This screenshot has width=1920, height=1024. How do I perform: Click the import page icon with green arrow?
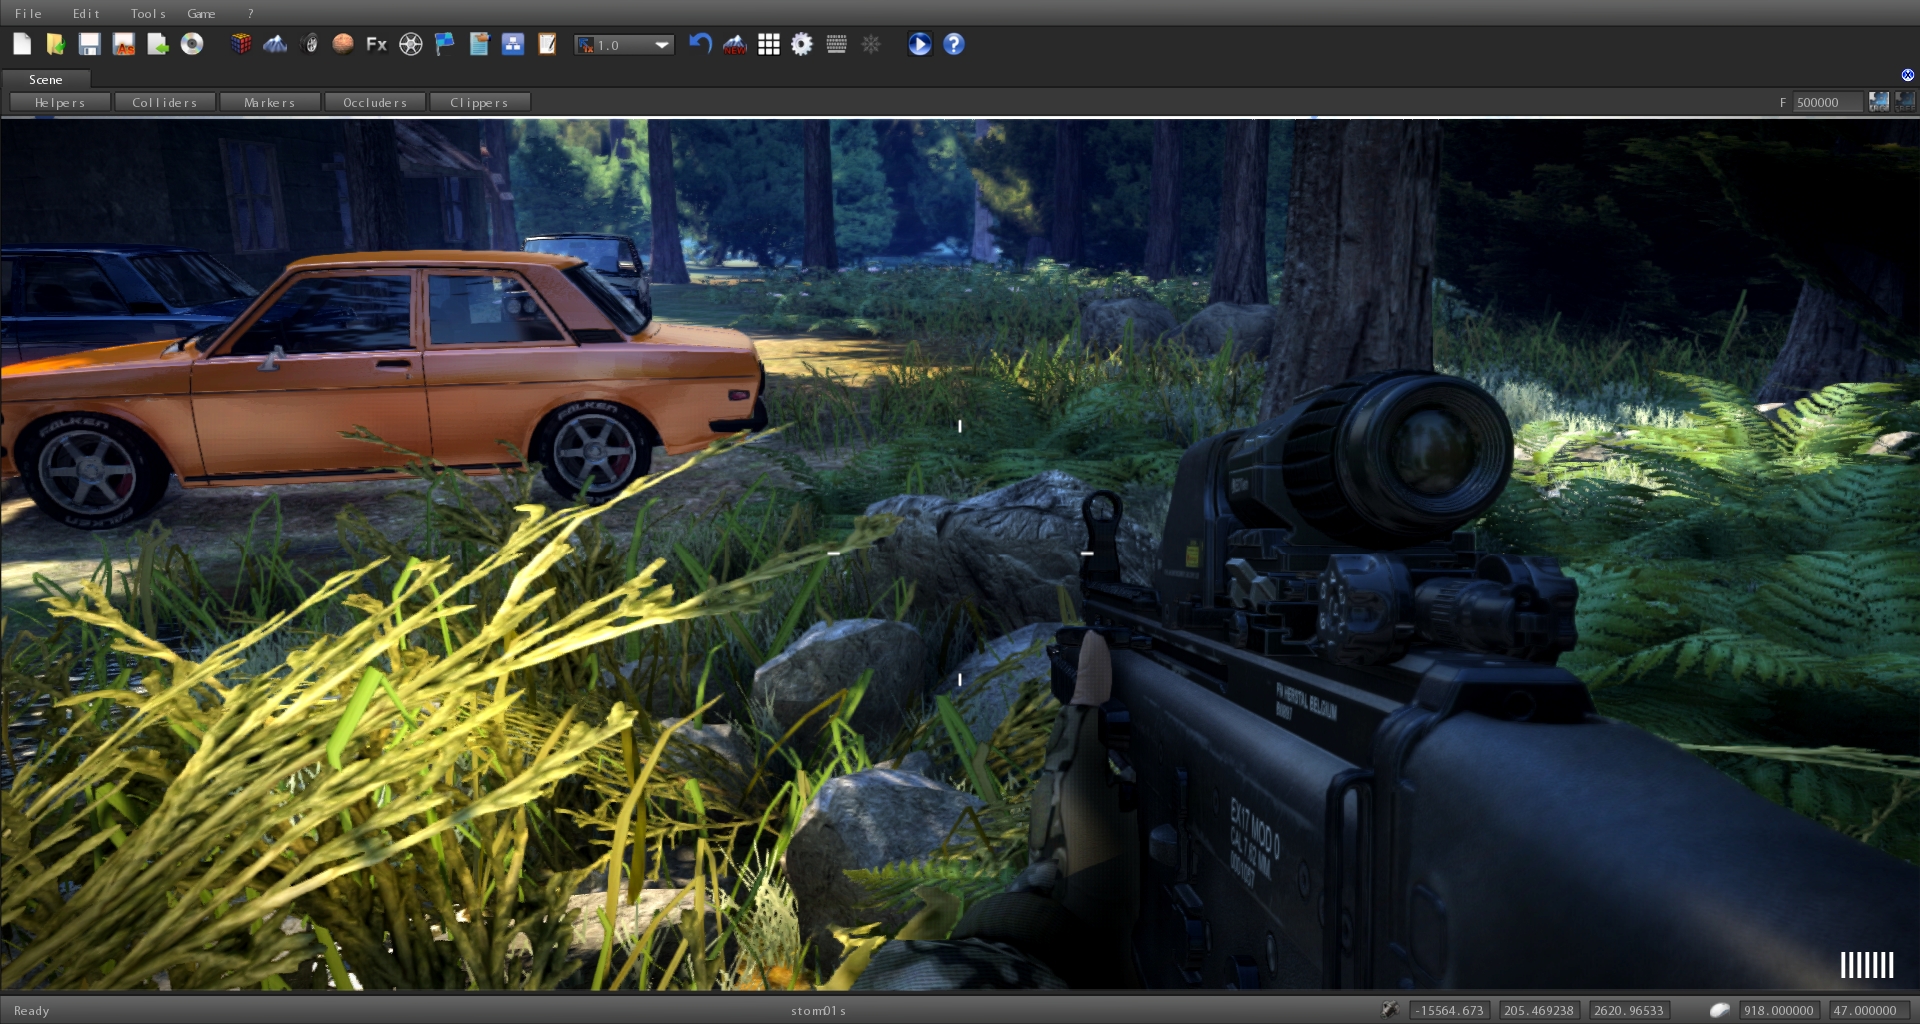tap(158, 44)
